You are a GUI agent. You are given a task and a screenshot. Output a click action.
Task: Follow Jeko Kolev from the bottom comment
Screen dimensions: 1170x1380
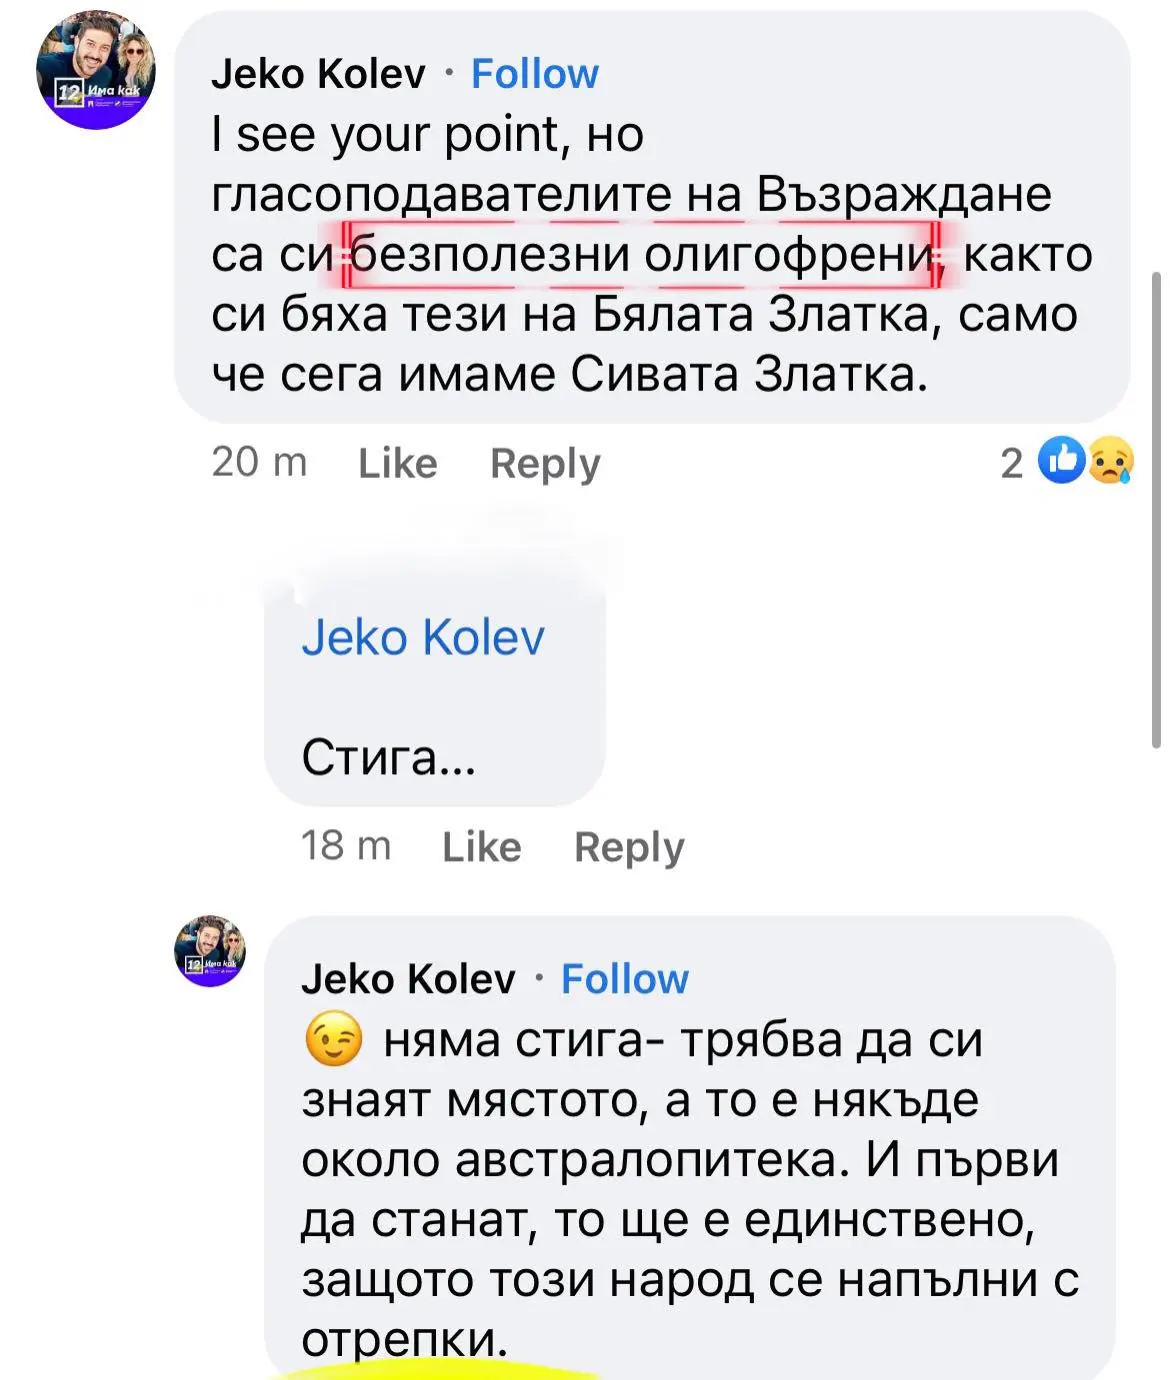click(624, 979)
